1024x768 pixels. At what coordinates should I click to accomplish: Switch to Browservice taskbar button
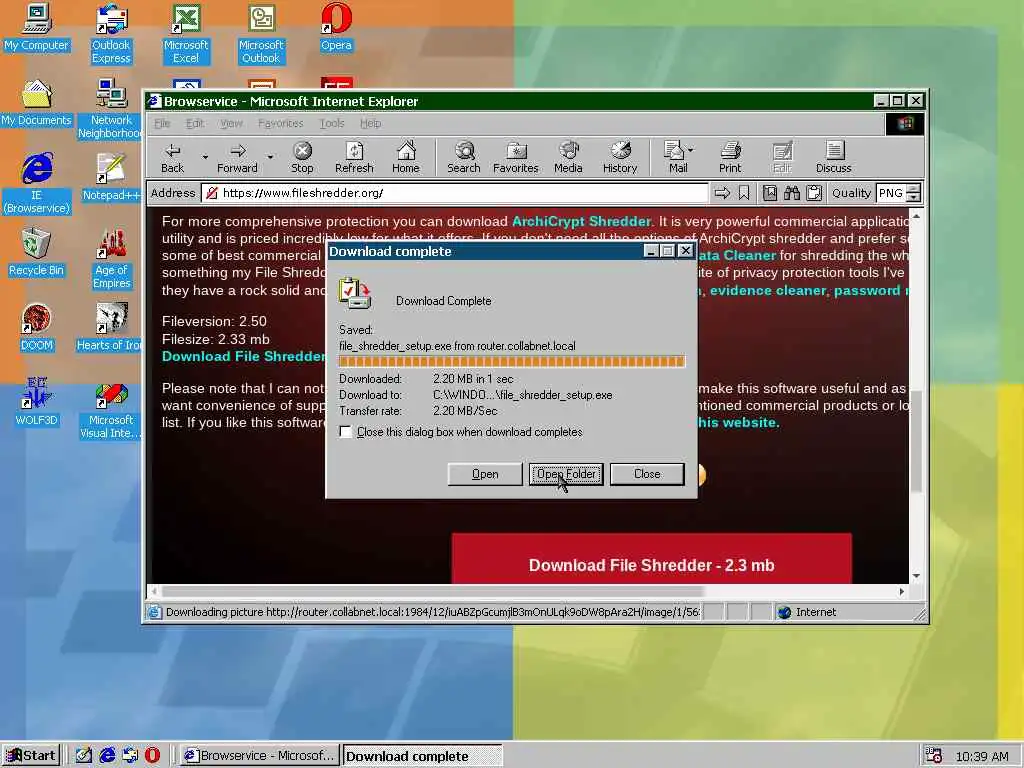coord(259,756)
